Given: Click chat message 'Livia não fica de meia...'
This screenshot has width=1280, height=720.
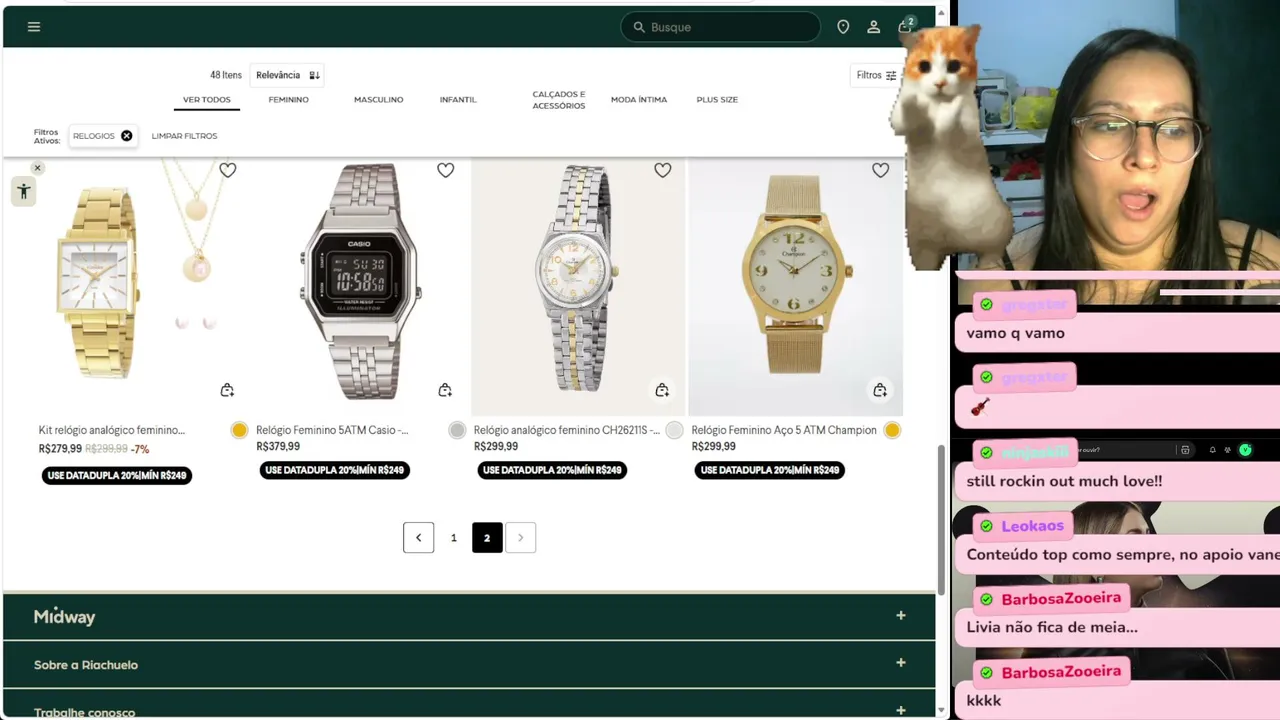Looking at the screenshot, I should pos(1052,627).
